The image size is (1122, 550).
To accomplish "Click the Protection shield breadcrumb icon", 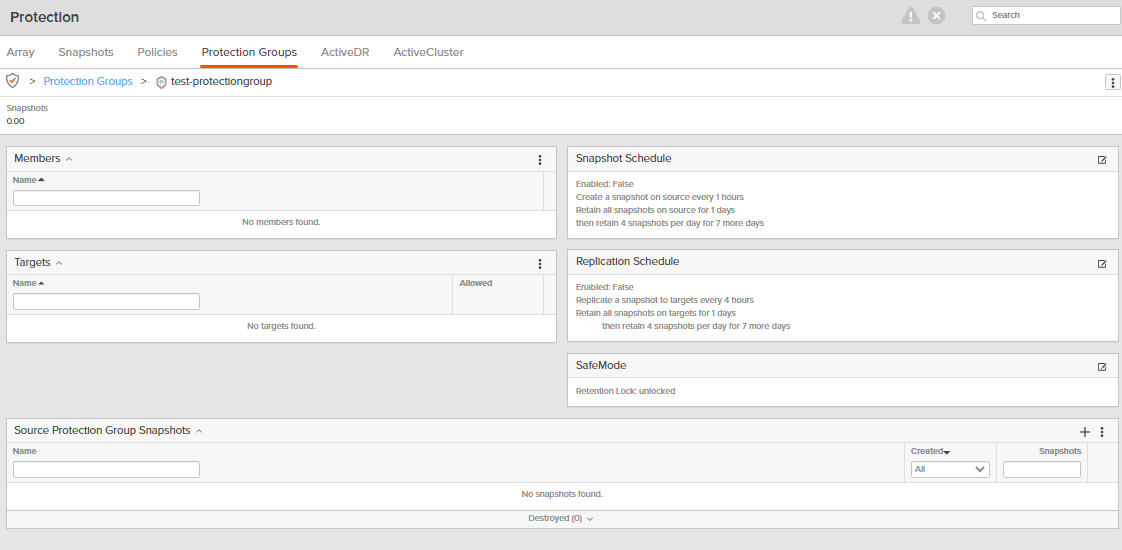I will 13,81.
